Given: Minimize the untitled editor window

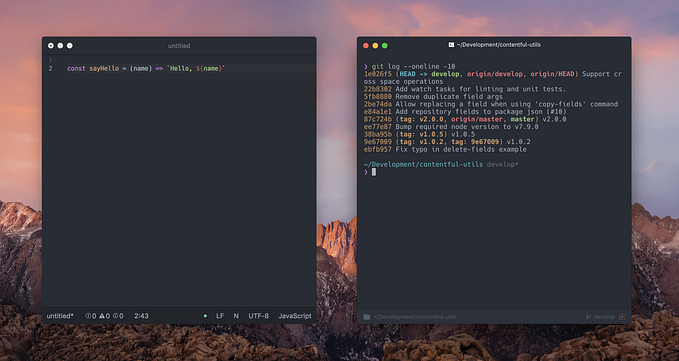Looking at the screenshot, I should click(60, 45).
